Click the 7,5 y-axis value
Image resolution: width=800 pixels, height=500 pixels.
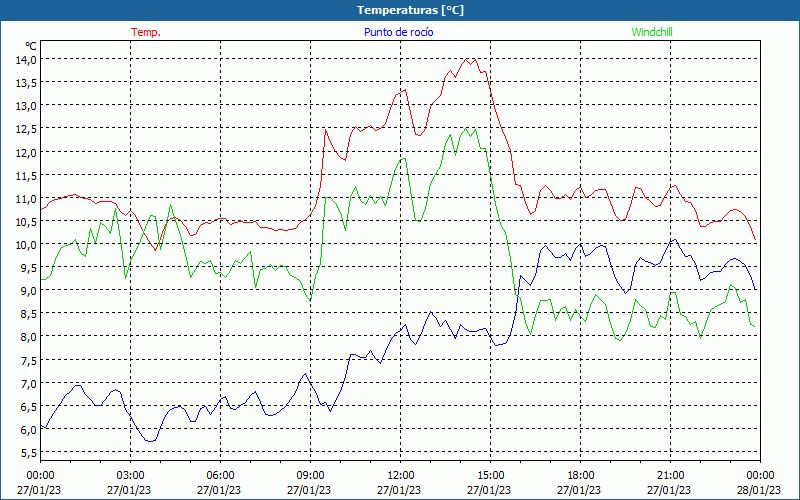pyautogui.click(x=28, y=360)
